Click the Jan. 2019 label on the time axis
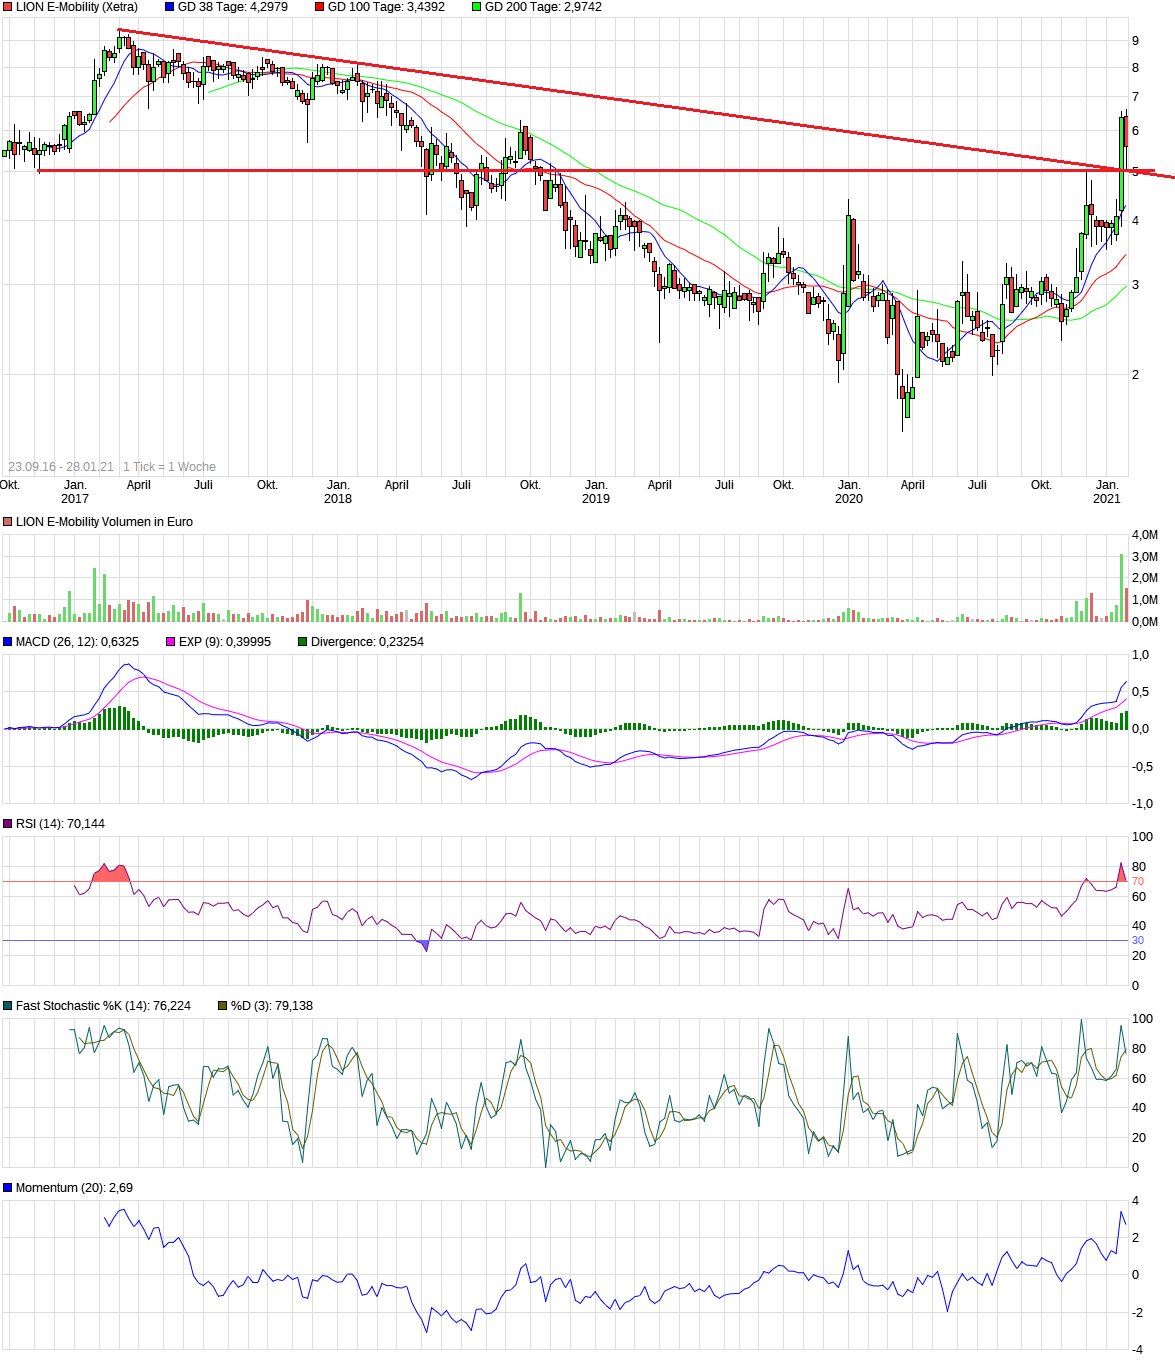 click(596, 492)
